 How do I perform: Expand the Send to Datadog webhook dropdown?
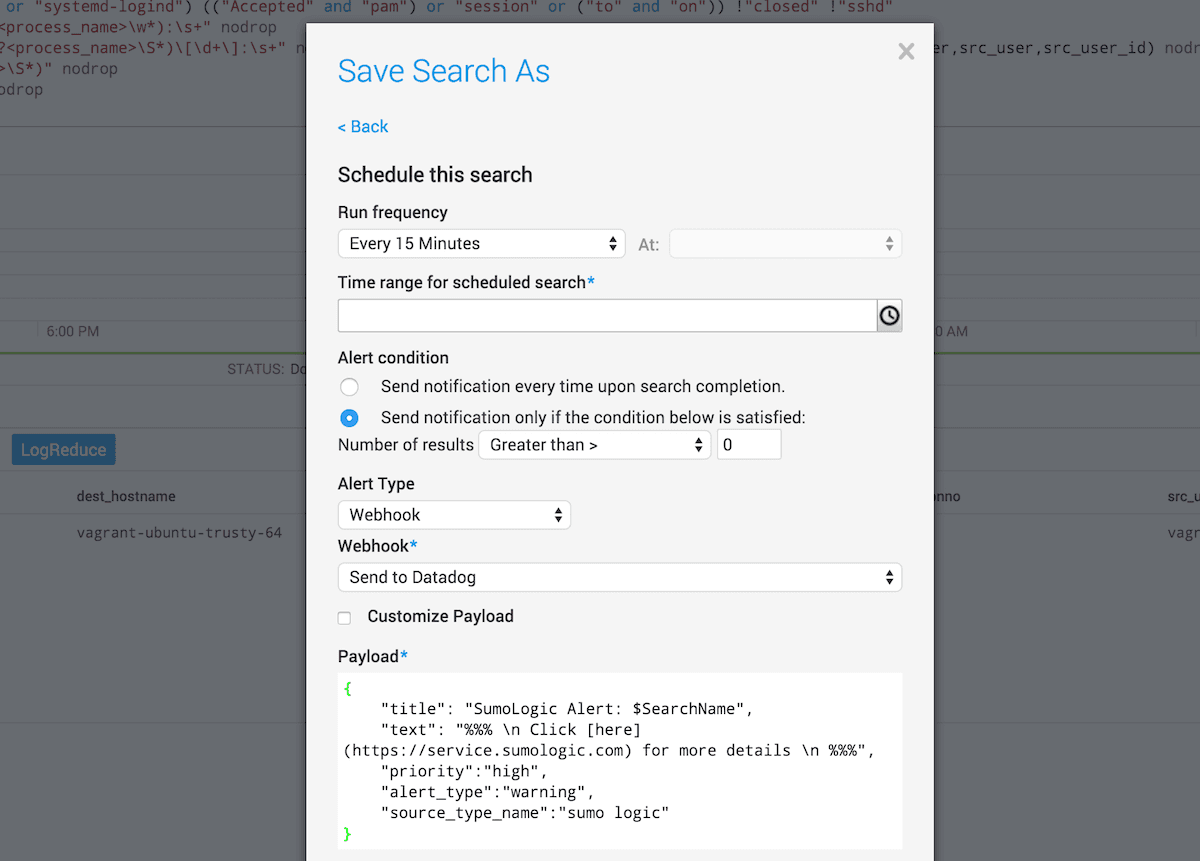tap(620, 577)
